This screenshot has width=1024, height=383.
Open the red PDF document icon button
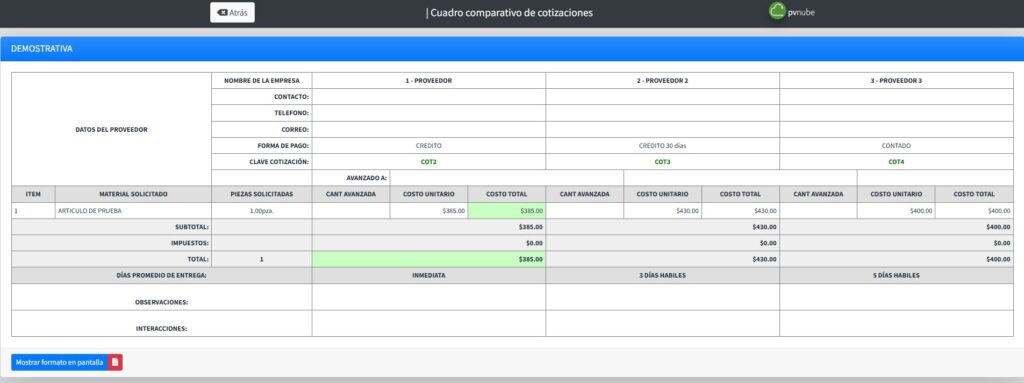115,362
